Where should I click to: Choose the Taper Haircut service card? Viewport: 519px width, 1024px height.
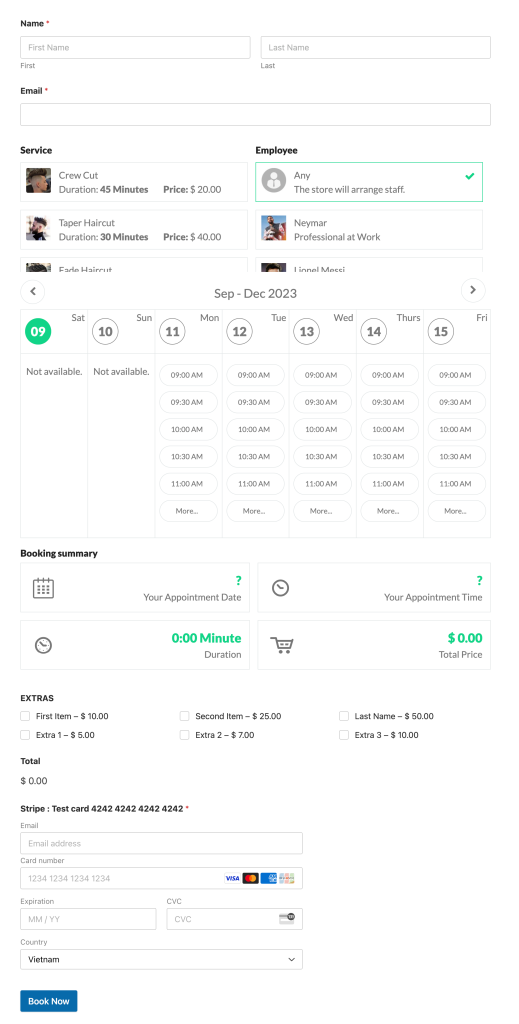[134, 229]
